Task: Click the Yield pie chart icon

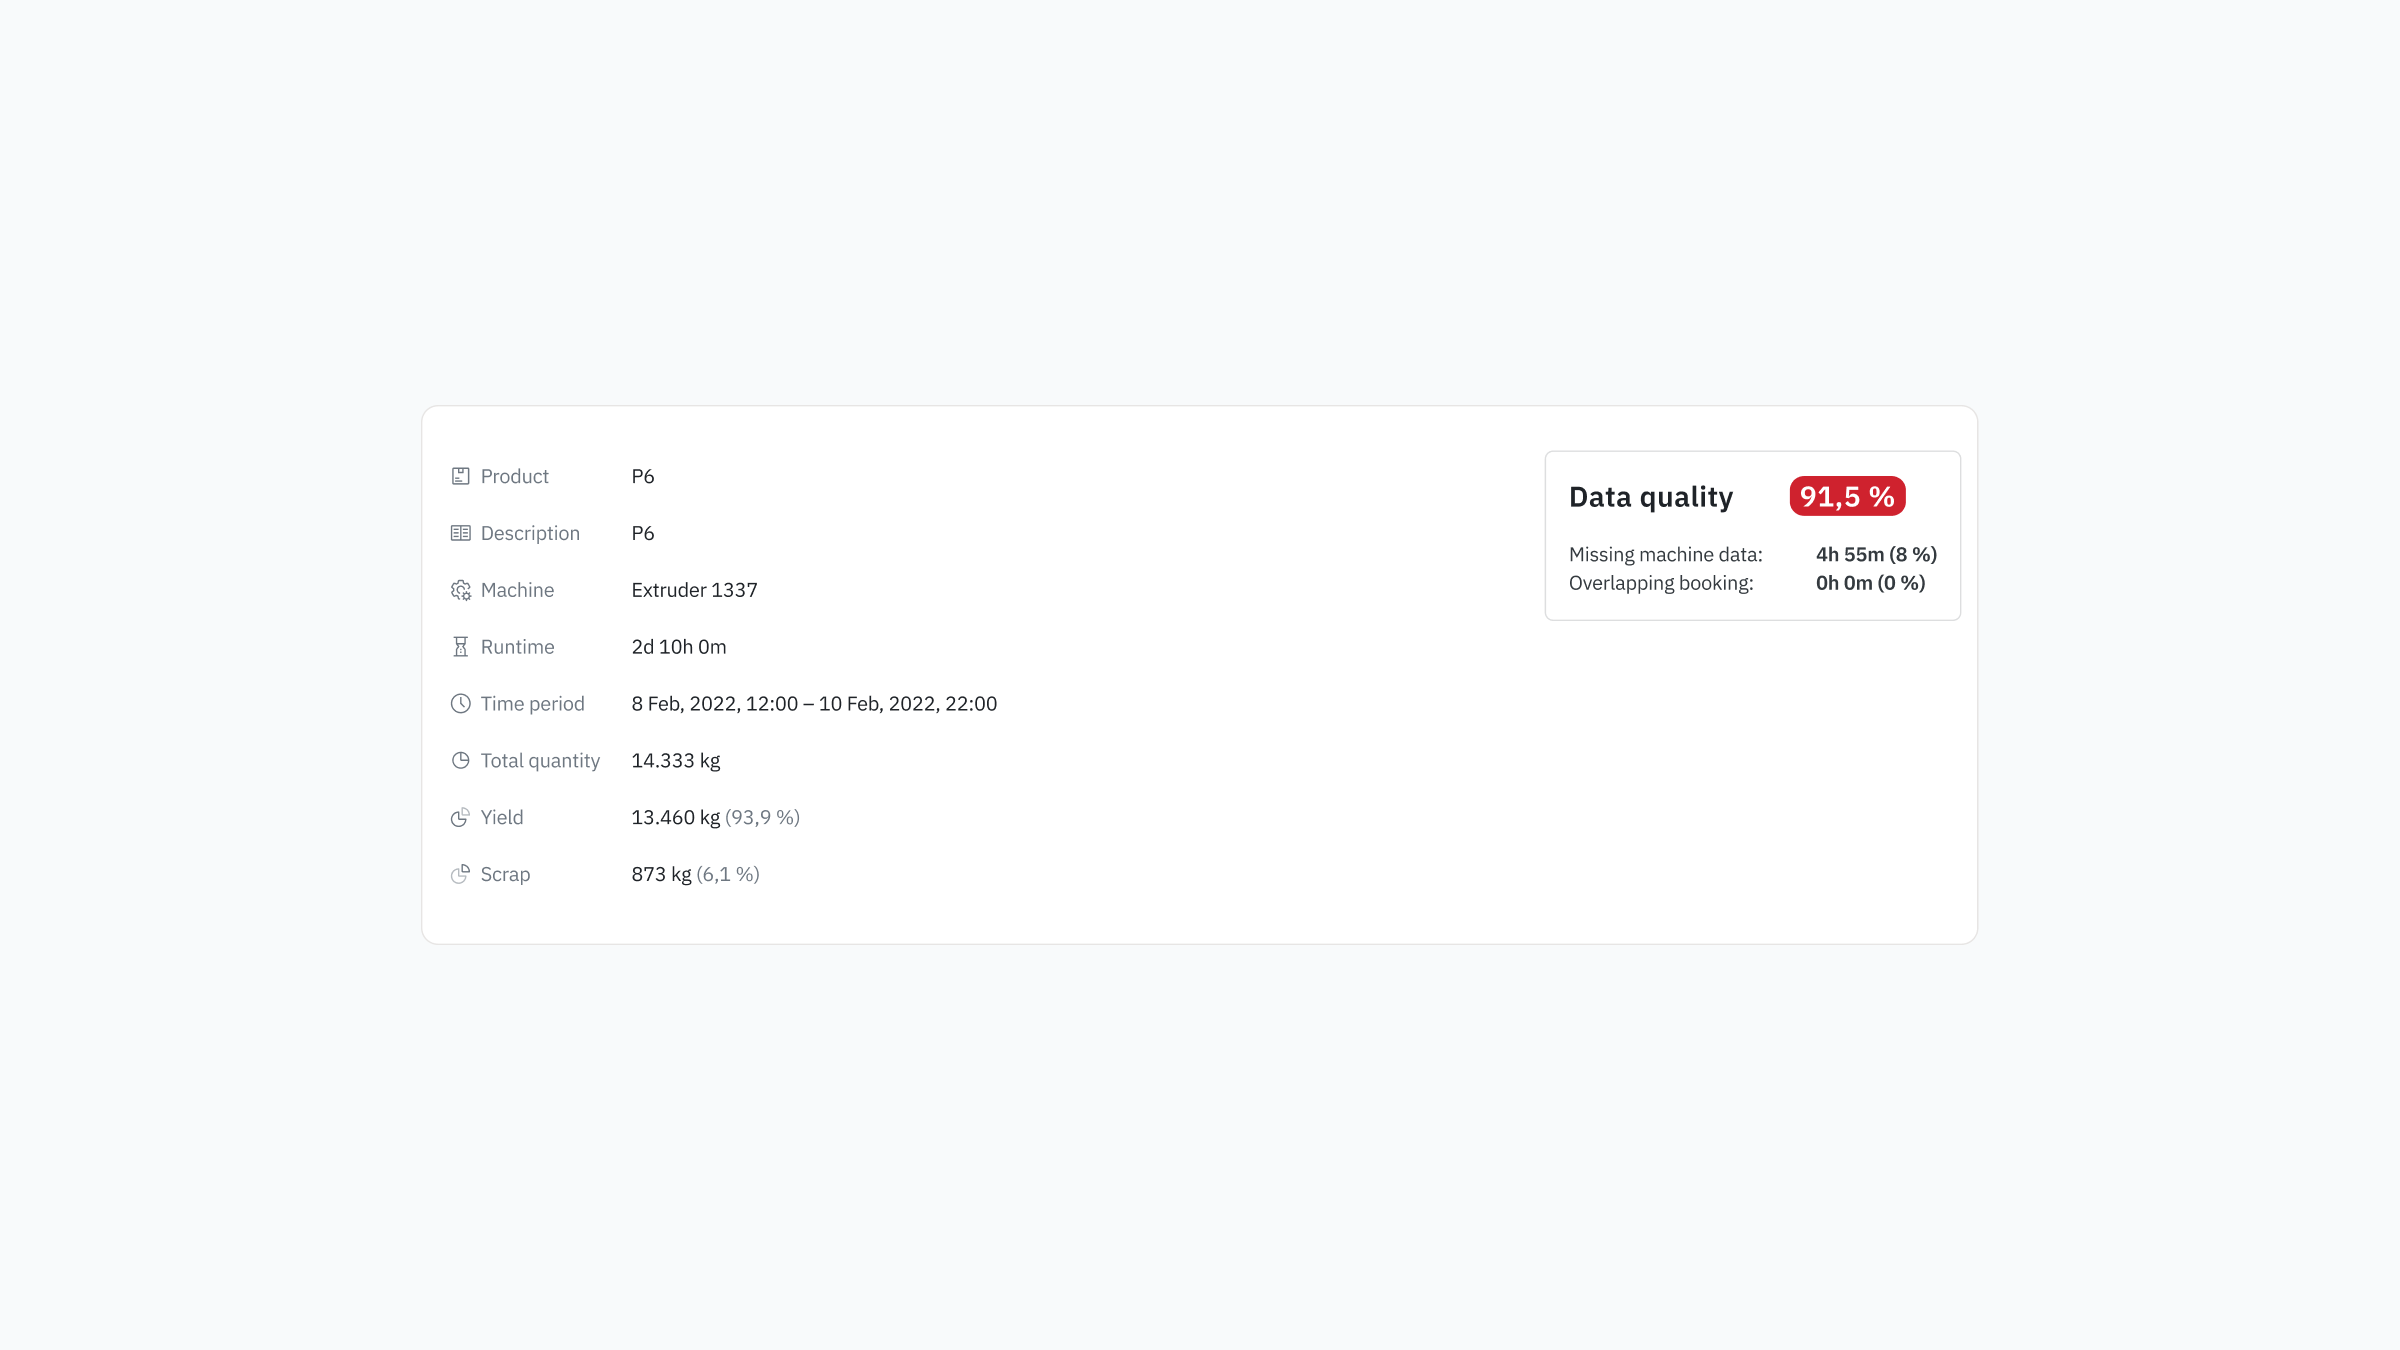Action: click(460, 817)
